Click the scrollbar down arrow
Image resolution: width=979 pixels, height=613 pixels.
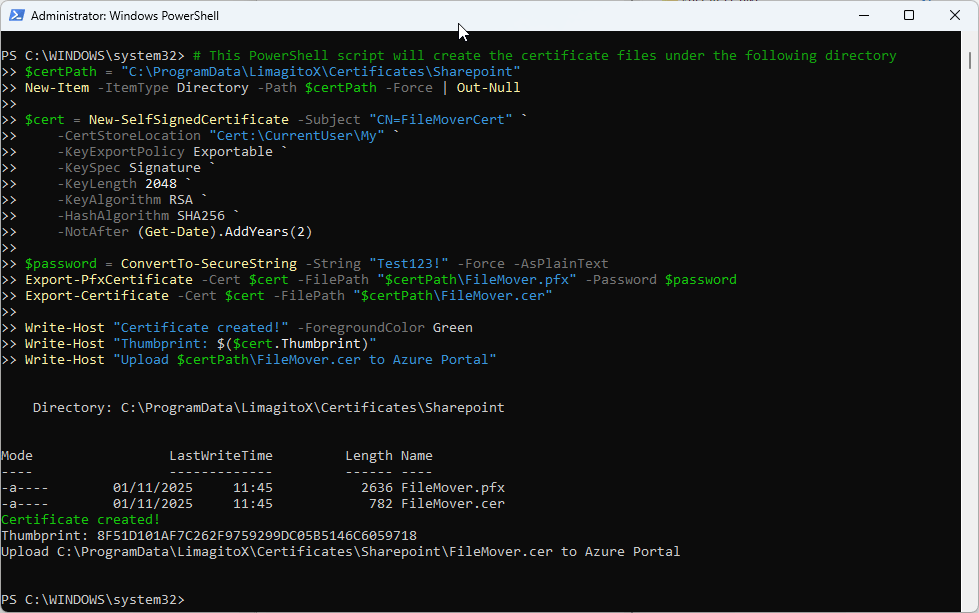tap(967, 603)
